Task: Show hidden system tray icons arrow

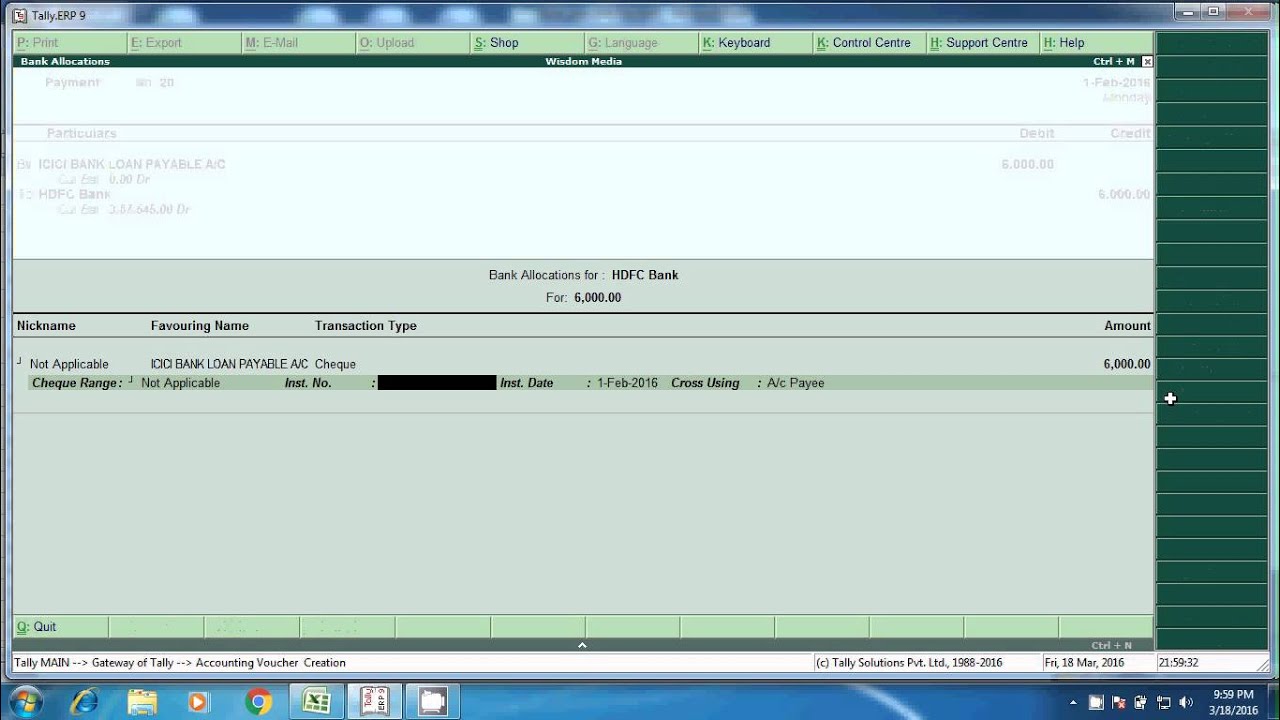Action: click(1073, 702)
